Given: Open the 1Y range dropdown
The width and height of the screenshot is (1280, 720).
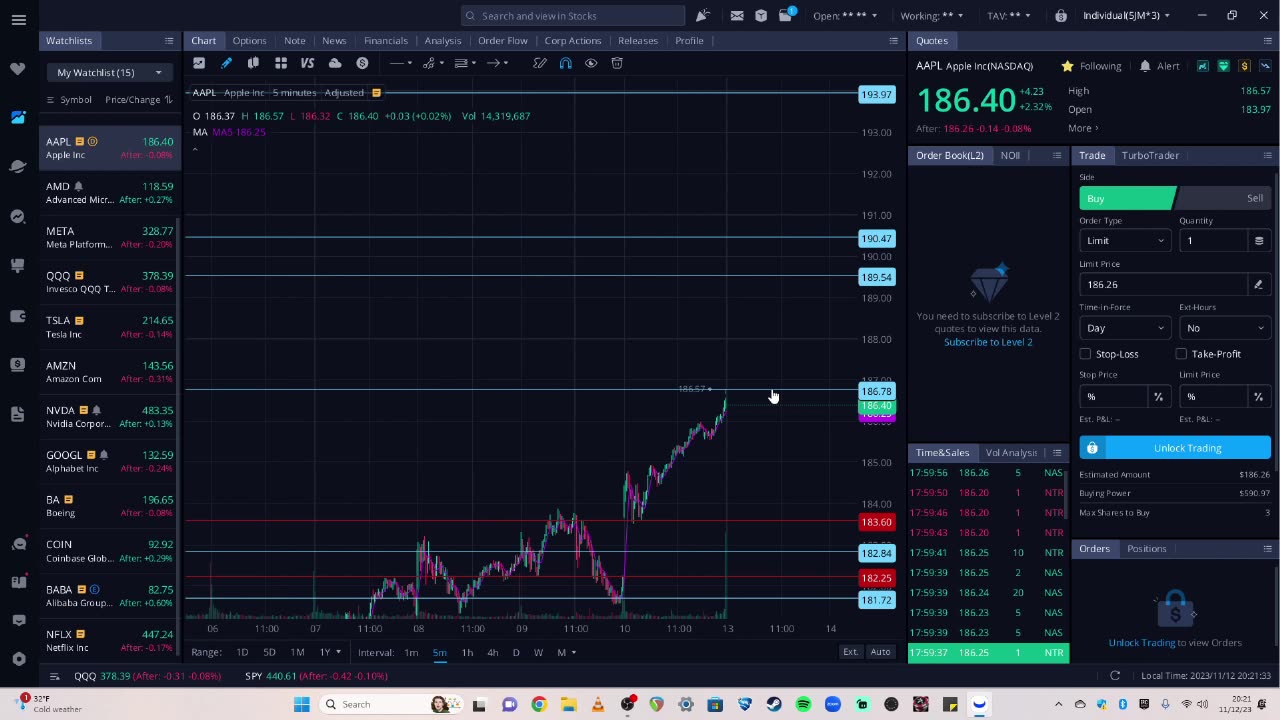Looking at the screenshot, I should click(329, 652).
